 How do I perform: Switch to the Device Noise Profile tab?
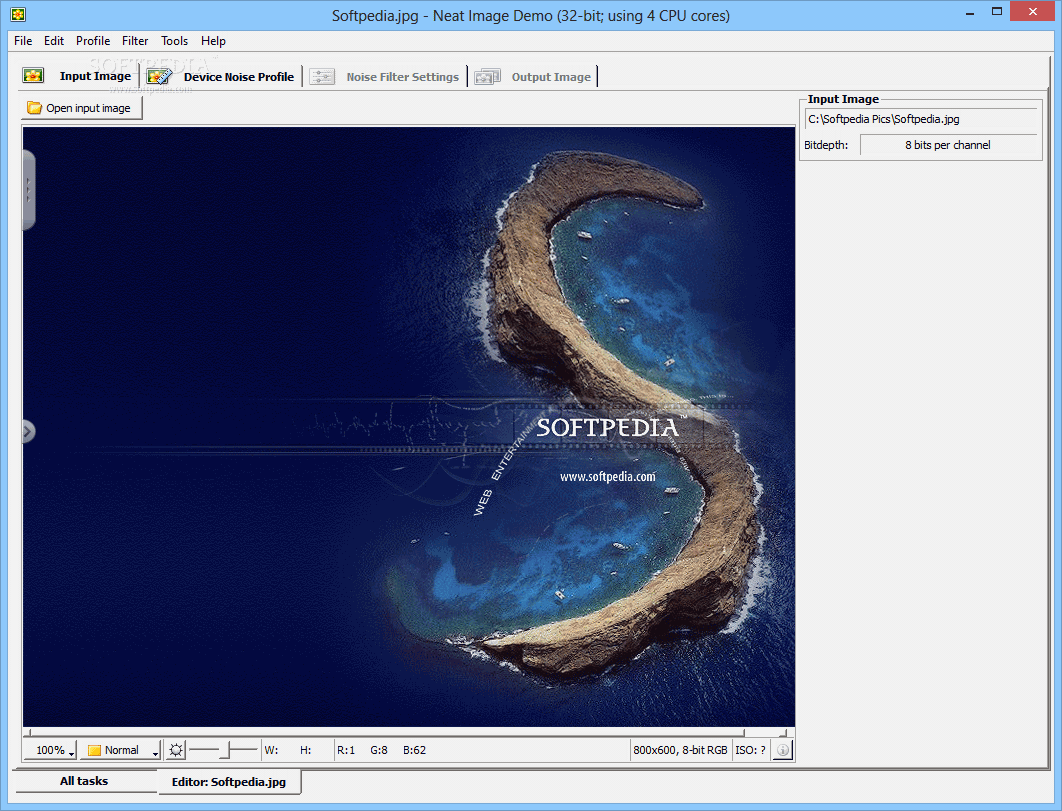(x=223, y=77)
